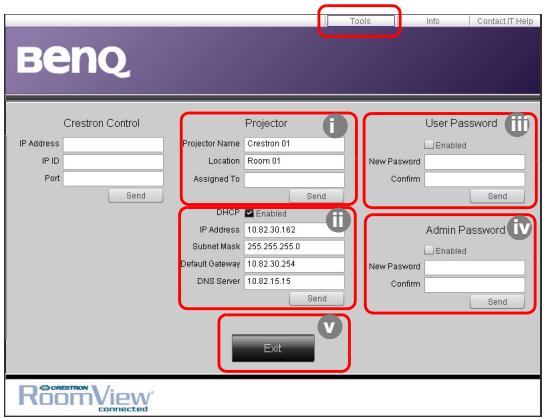Open the Tools tab

click(360, 21)
